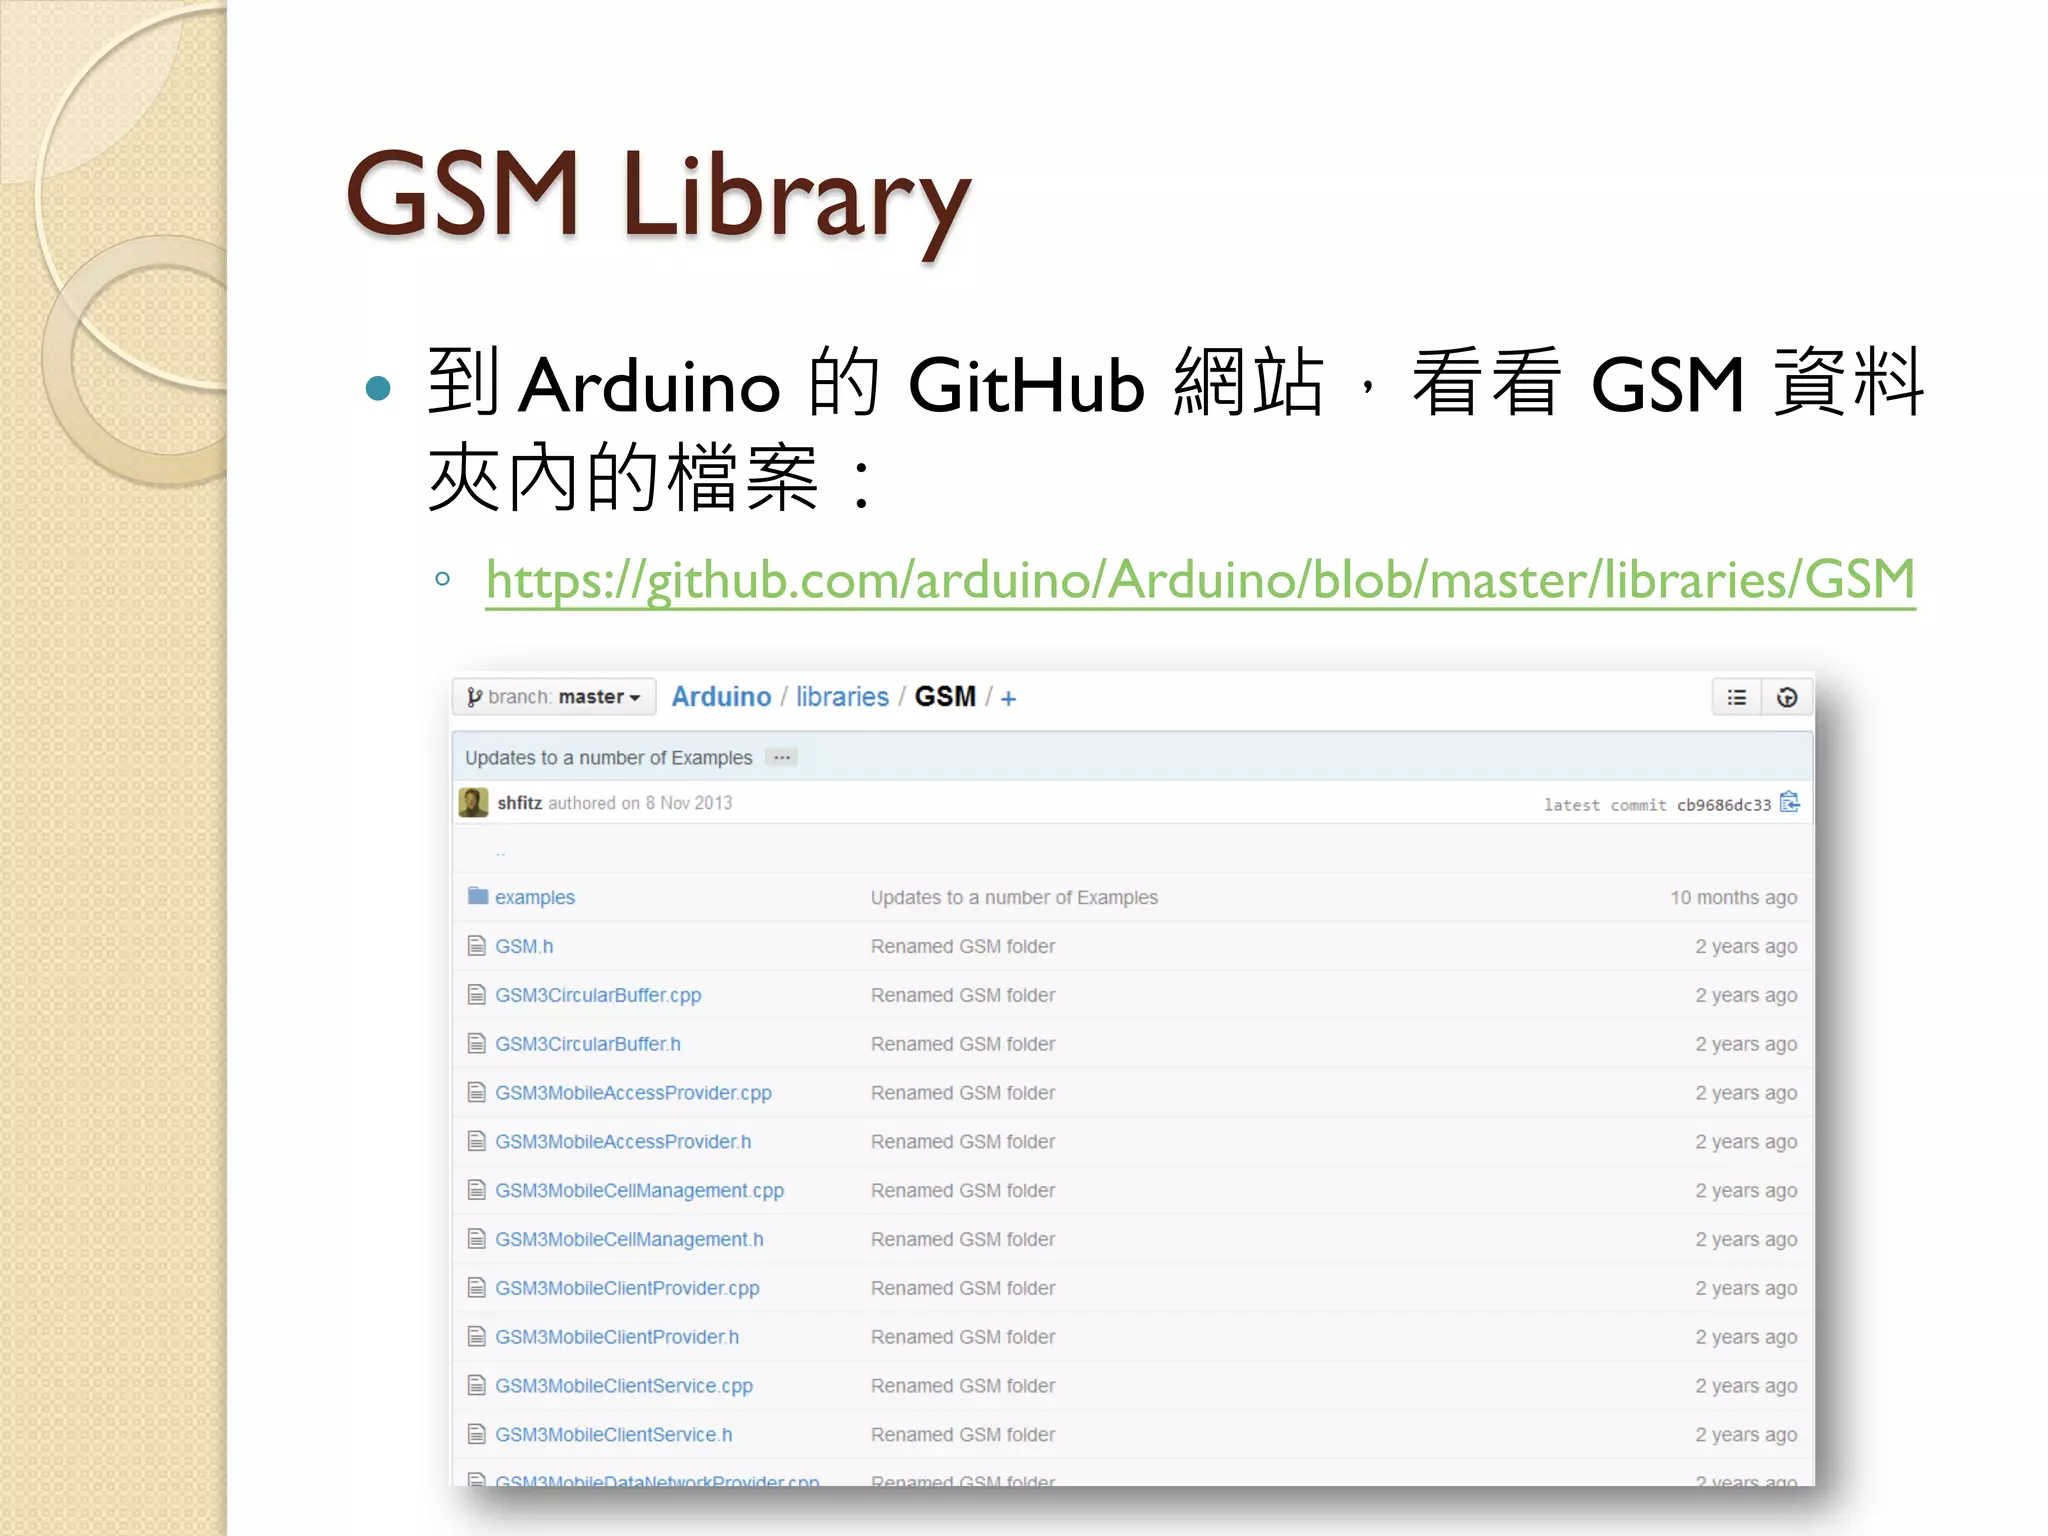Expand the commit message ellipsis button

coord(782,757)
